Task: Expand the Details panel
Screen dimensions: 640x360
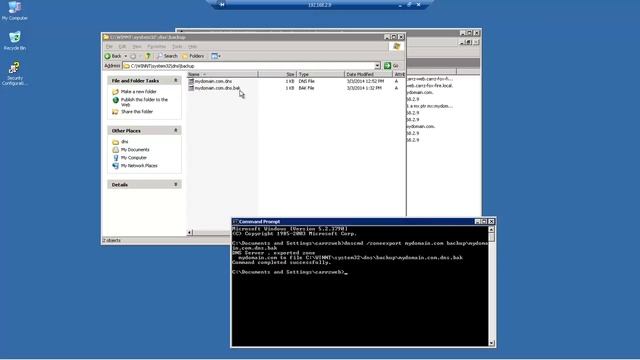Action: [x=176, y=184]
